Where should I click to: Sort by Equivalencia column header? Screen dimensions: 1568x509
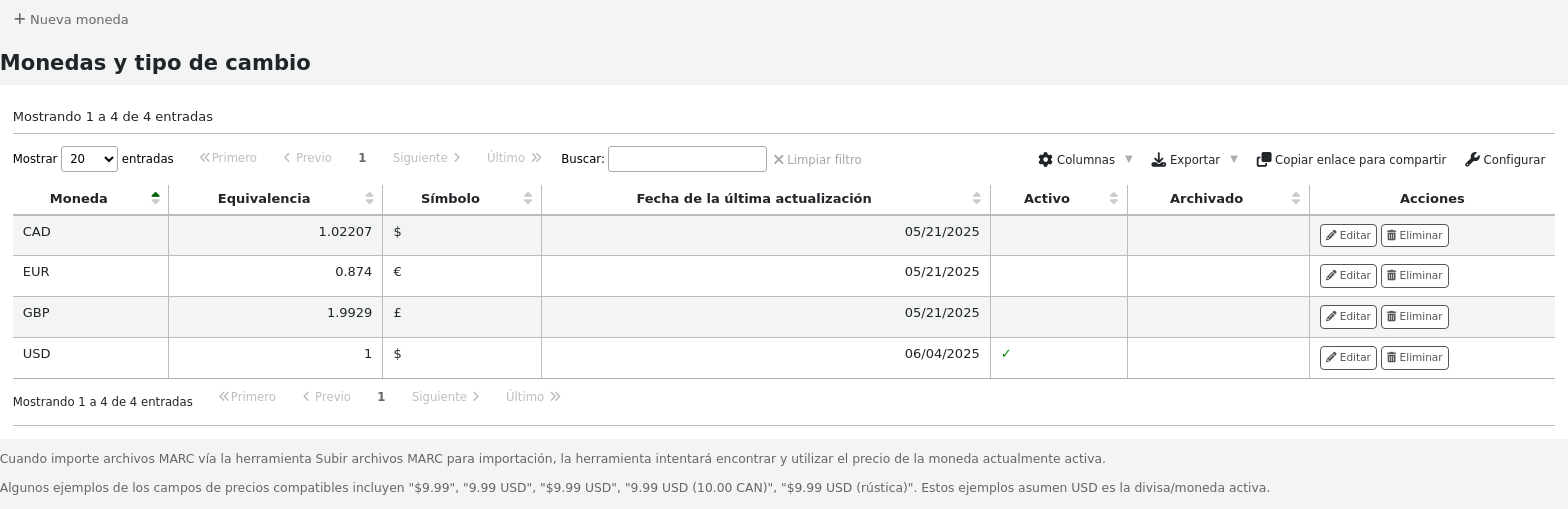[264, 199]
